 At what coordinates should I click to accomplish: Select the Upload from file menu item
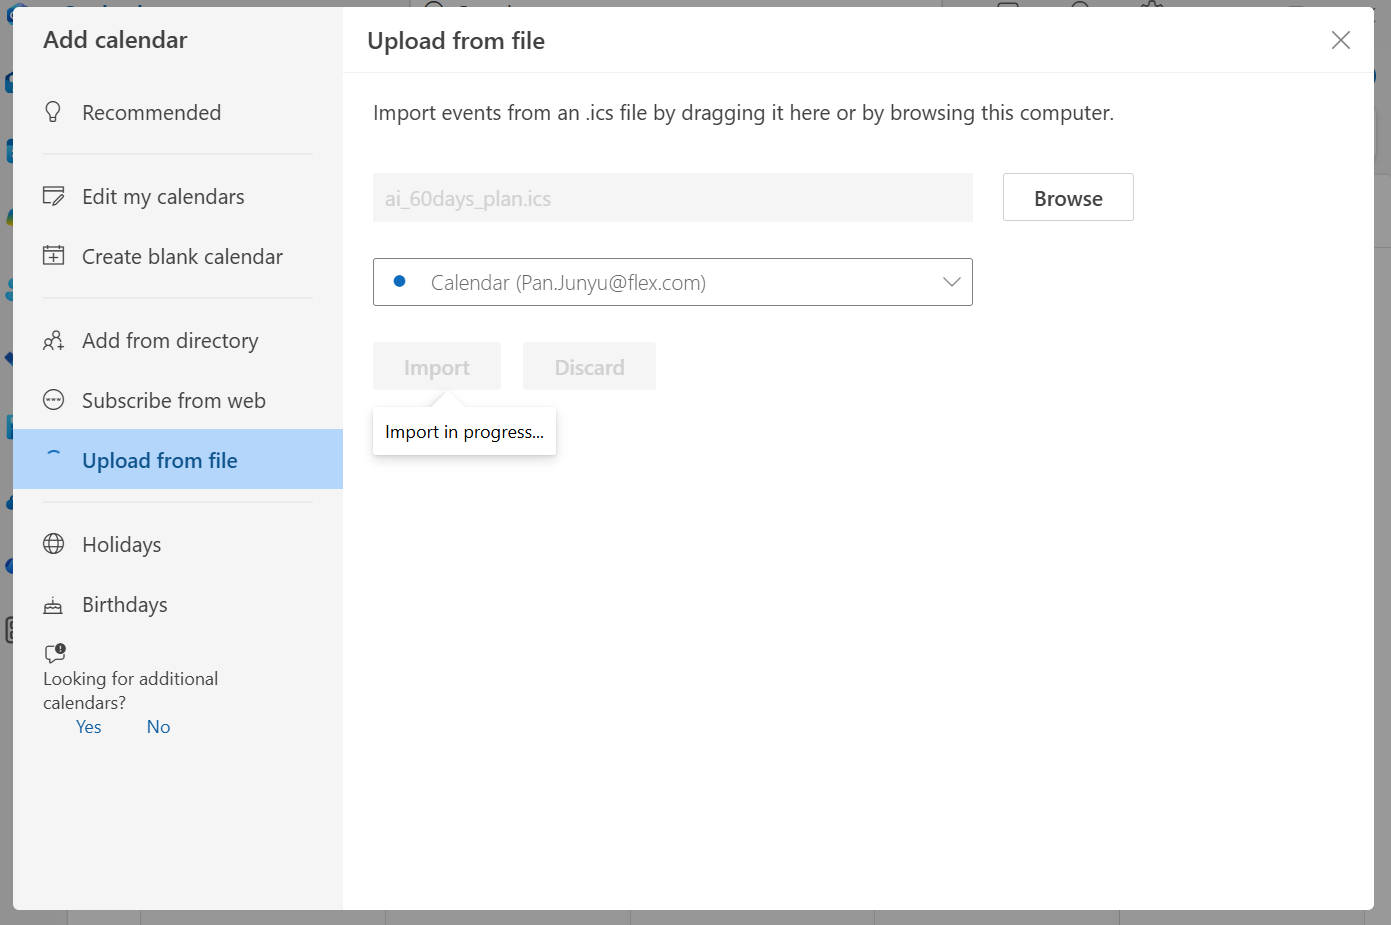point(160,460)
